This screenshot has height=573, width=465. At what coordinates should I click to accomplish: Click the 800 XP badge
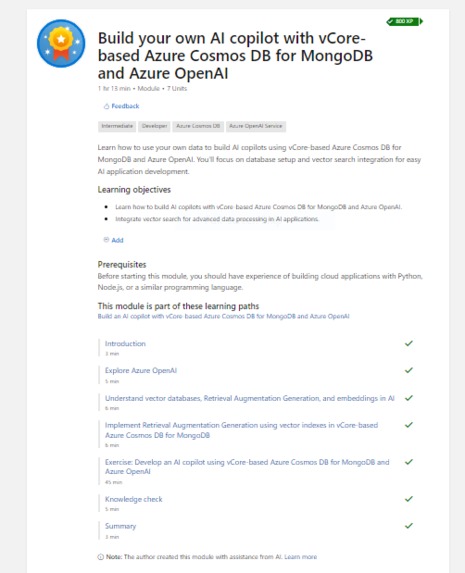[x=404, y=22]
